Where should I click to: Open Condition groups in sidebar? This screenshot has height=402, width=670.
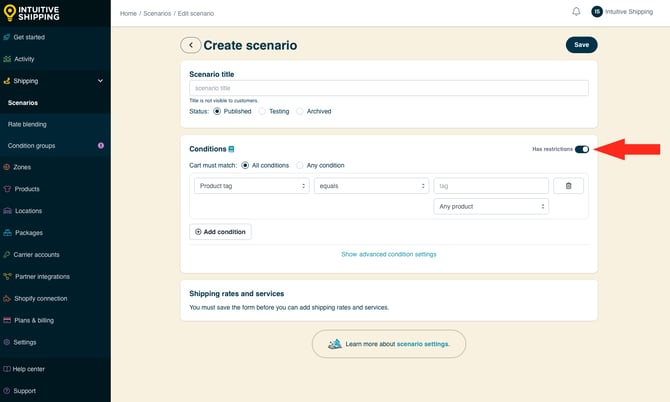(x=31, y=146)
